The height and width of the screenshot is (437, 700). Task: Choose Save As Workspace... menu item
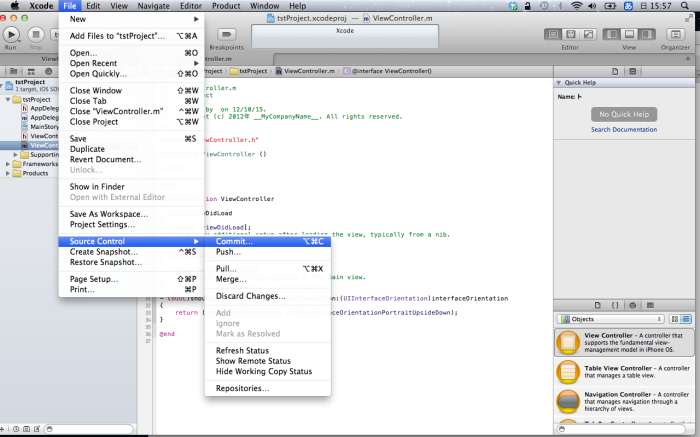point(131,214)
